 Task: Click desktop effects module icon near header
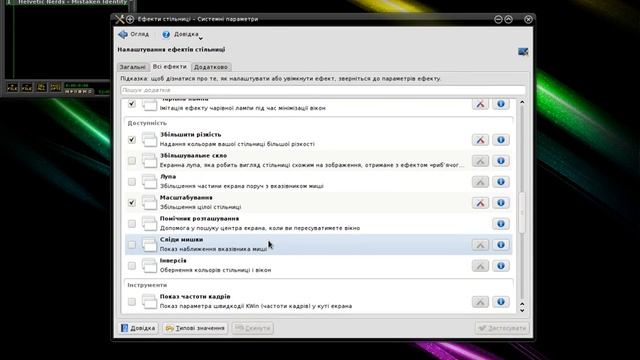(523, 51)
